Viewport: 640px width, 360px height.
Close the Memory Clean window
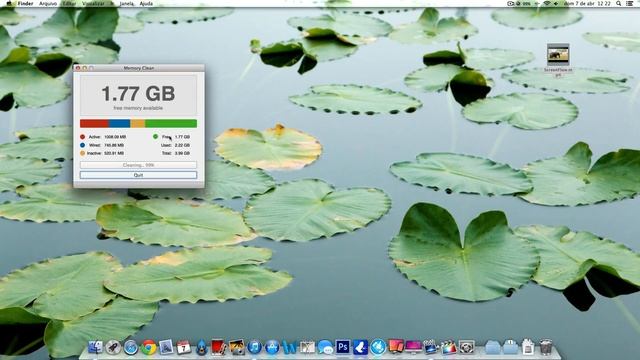(78, 68)
